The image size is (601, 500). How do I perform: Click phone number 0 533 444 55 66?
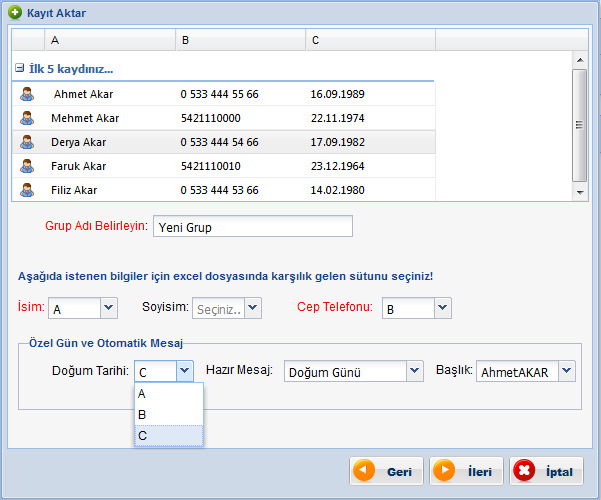pyautogui.click(x=220, y=94)
